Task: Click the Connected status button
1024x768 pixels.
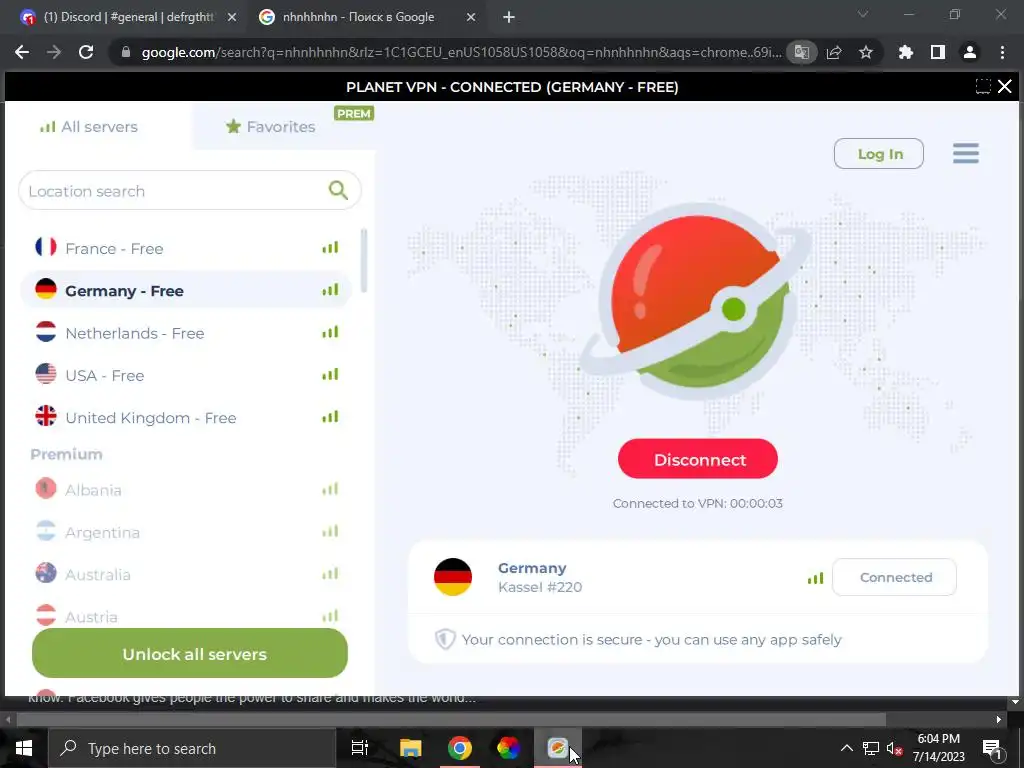Action: click(895, 577)
